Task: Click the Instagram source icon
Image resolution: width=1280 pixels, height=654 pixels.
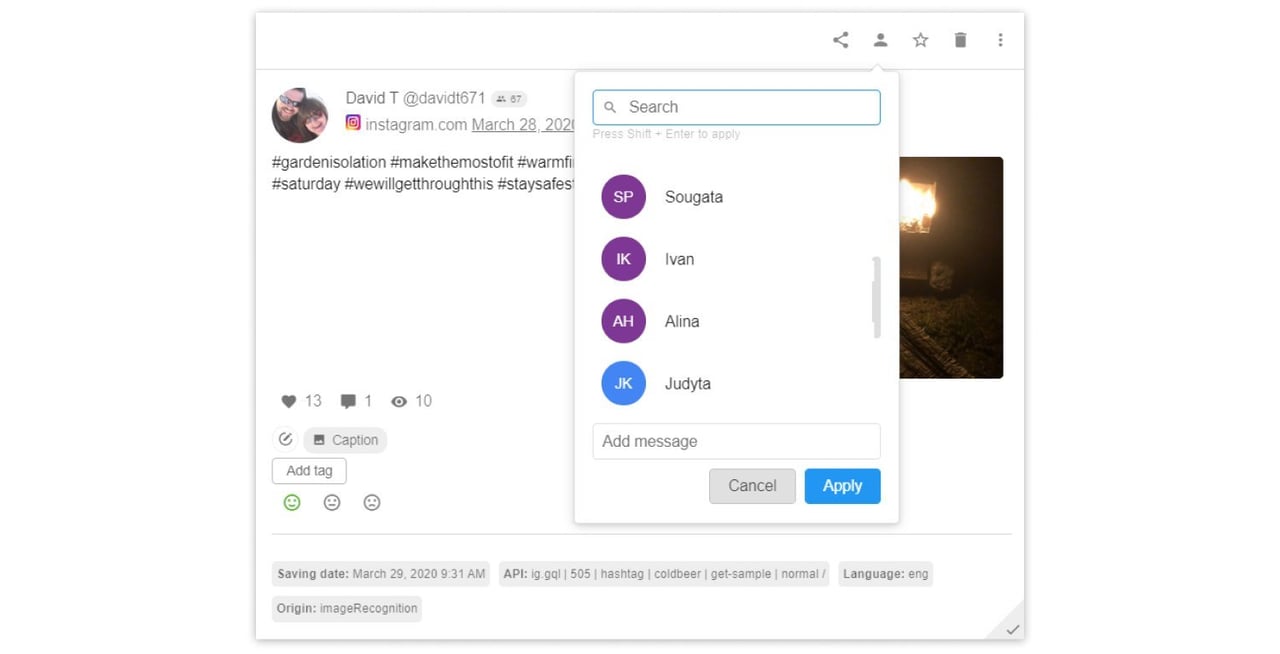Action: tap(352, 123)
